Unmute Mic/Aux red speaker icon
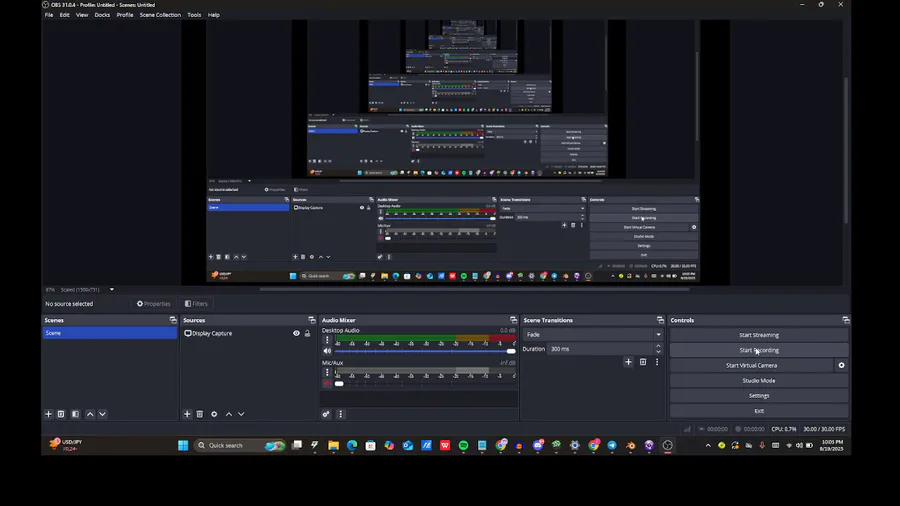The height and width of the screenshot is (506, 900). 327,383
